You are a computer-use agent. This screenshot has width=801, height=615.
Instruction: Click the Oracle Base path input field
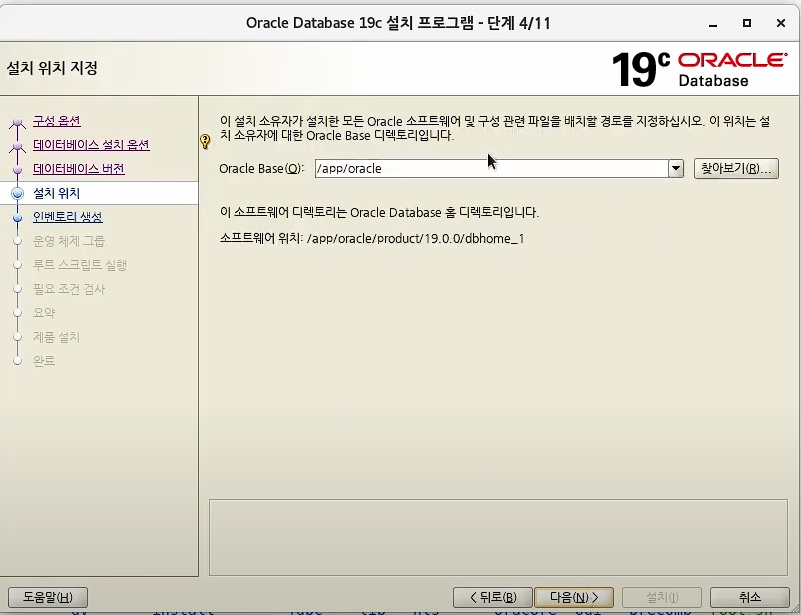click(x=491, y=169)
